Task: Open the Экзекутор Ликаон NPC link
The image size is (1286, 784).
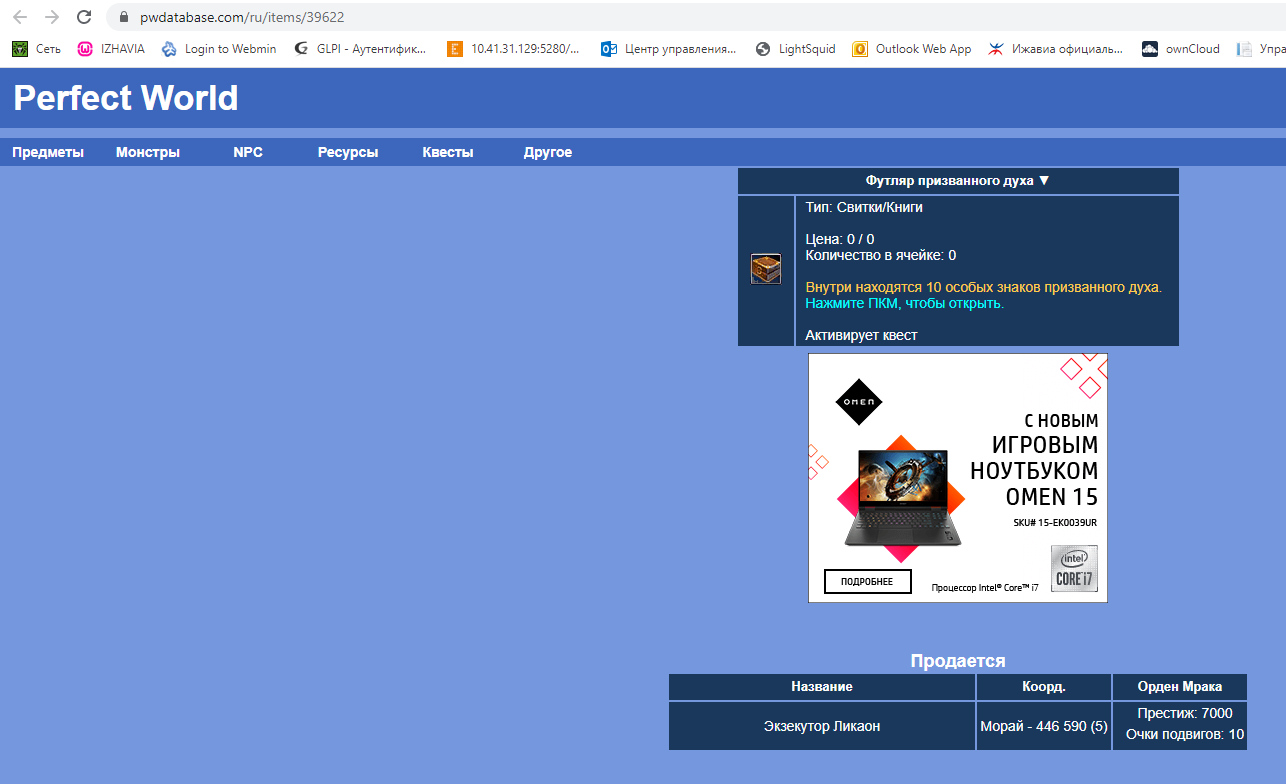Action: click(822, 726)
